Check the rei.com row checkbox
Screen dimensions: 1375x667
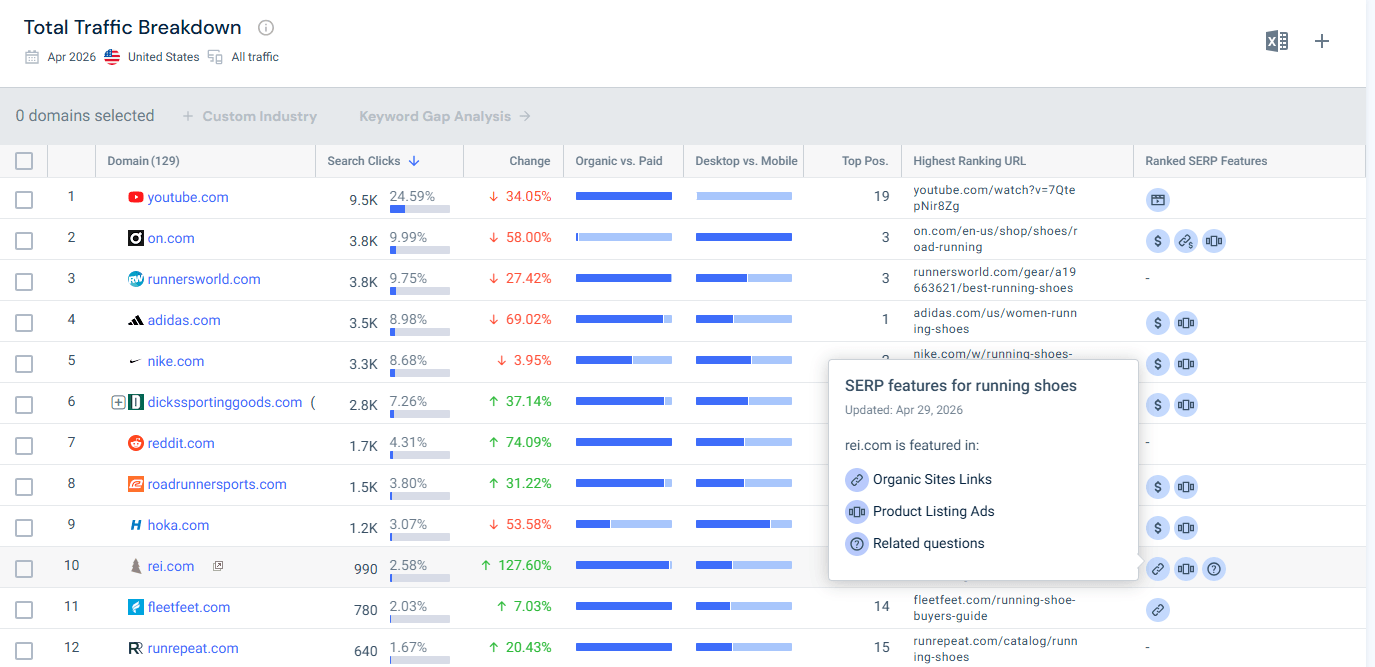tap(24, 569)
